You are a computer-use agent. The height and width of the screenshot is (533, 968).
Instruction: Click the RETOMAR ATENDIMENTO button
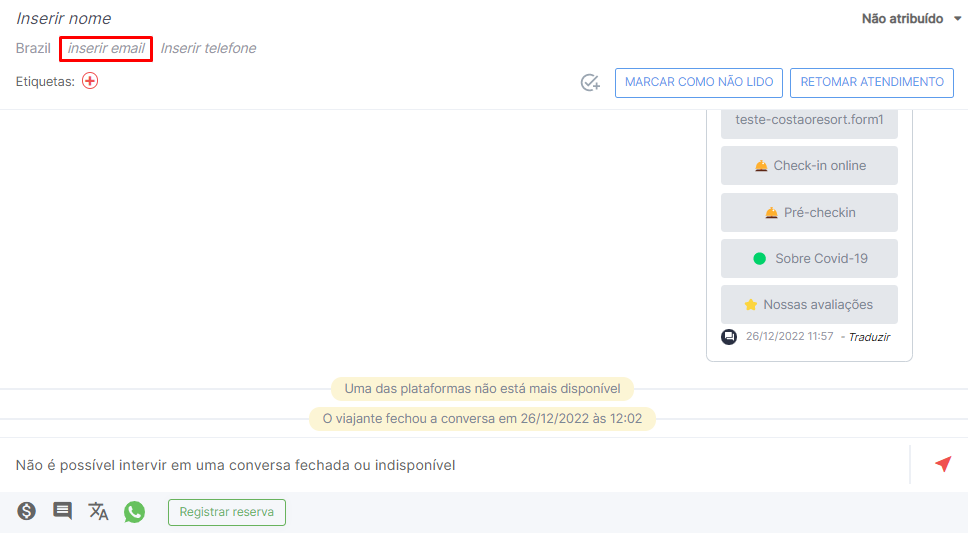pos(872,82)
